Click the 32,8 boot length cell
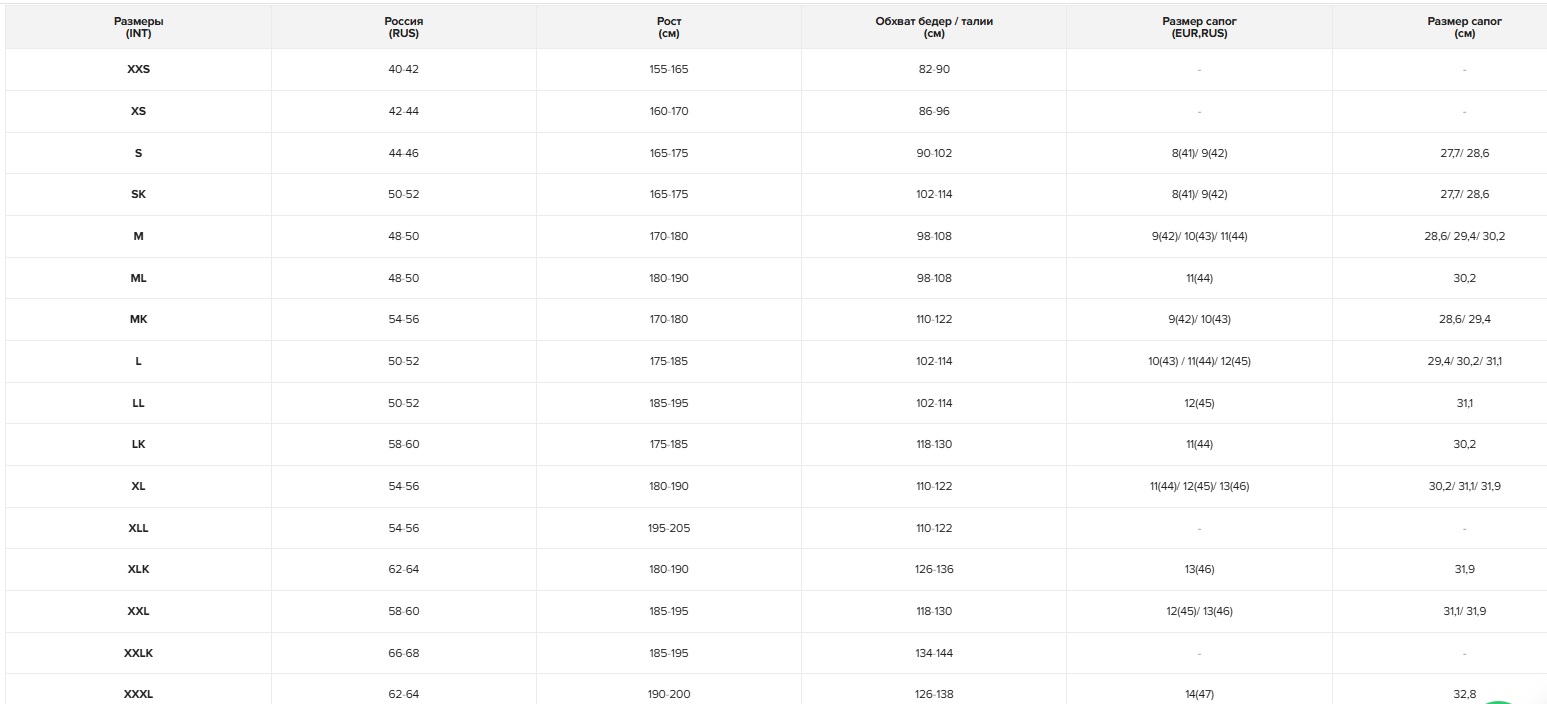This screenshot has height=704, width=1547. (1464, 694)
